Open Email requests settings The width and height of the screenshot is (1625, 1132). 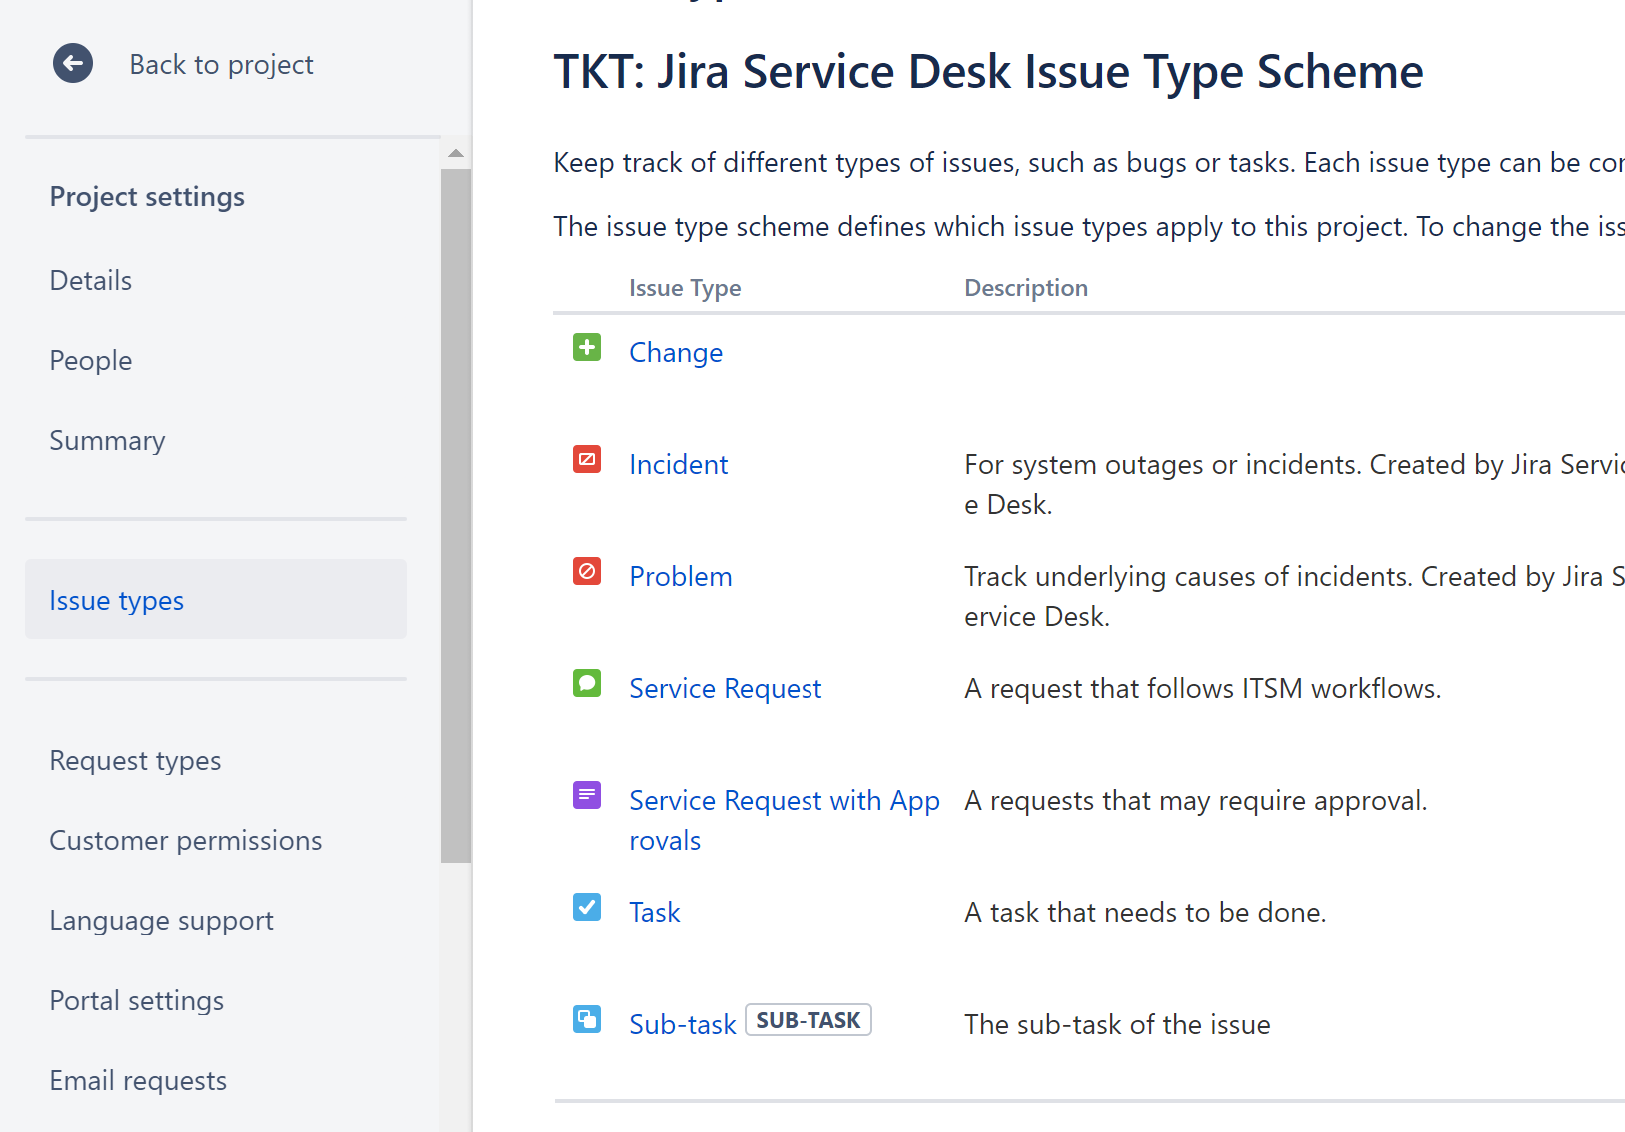138,1081
